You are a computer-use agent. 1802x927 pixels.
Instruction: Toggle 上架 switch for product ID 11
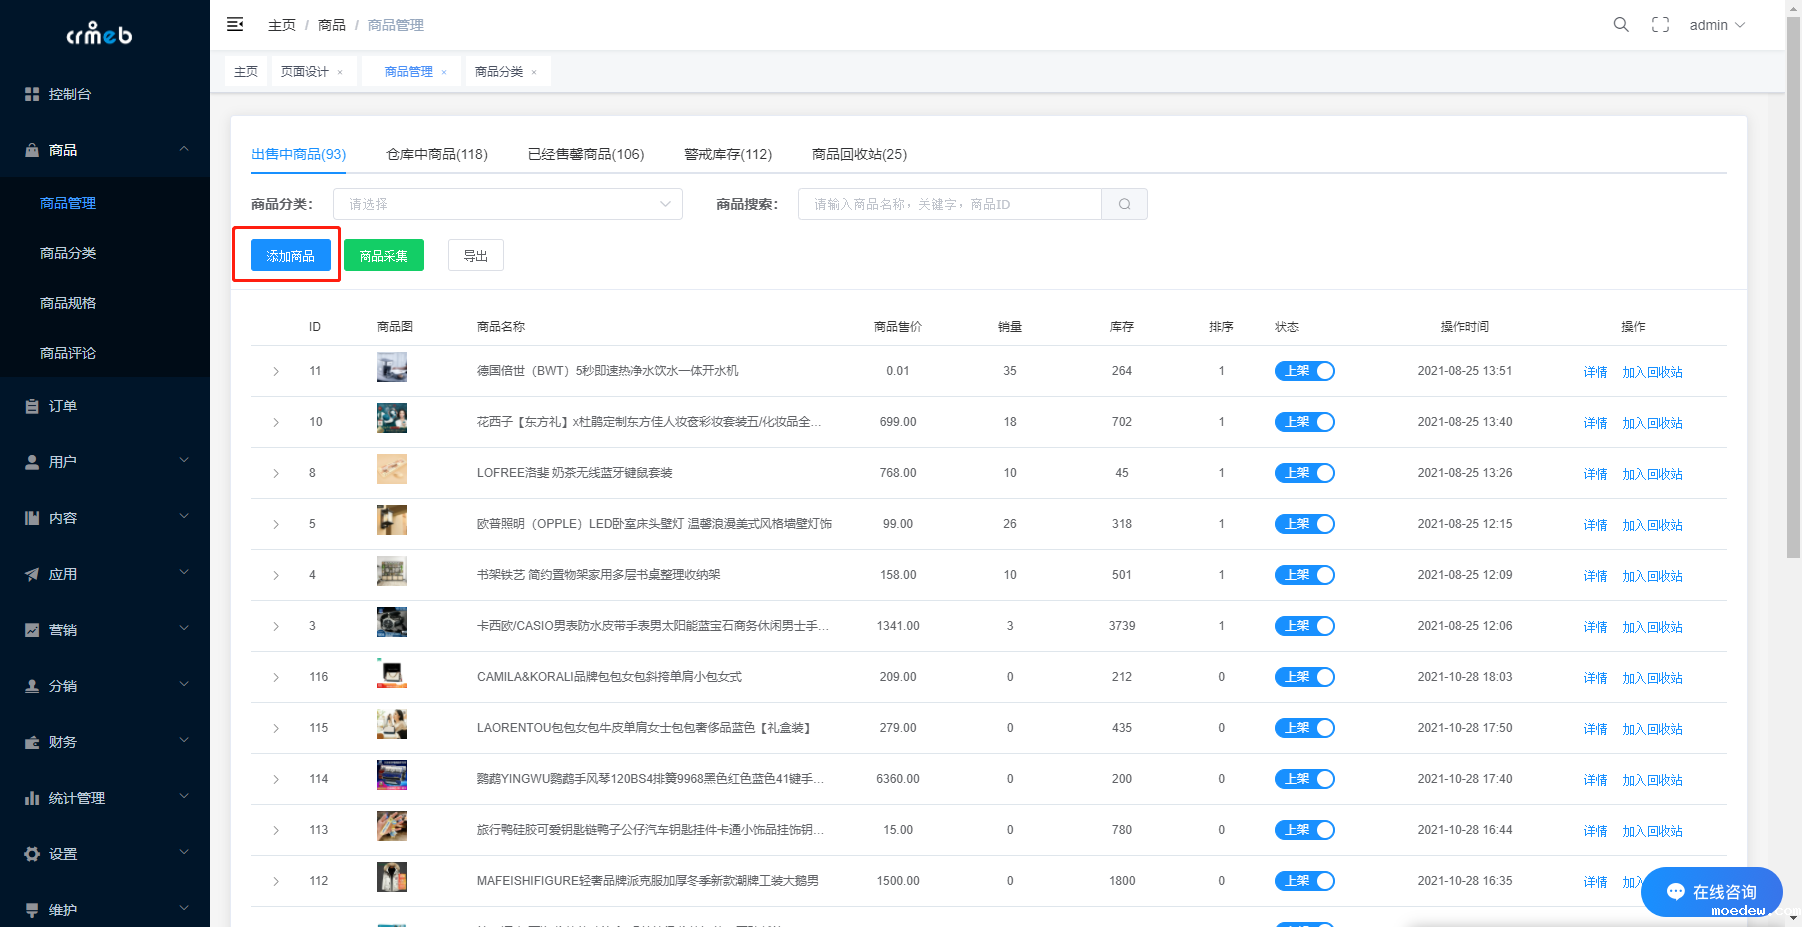[x=1304, y=371]
